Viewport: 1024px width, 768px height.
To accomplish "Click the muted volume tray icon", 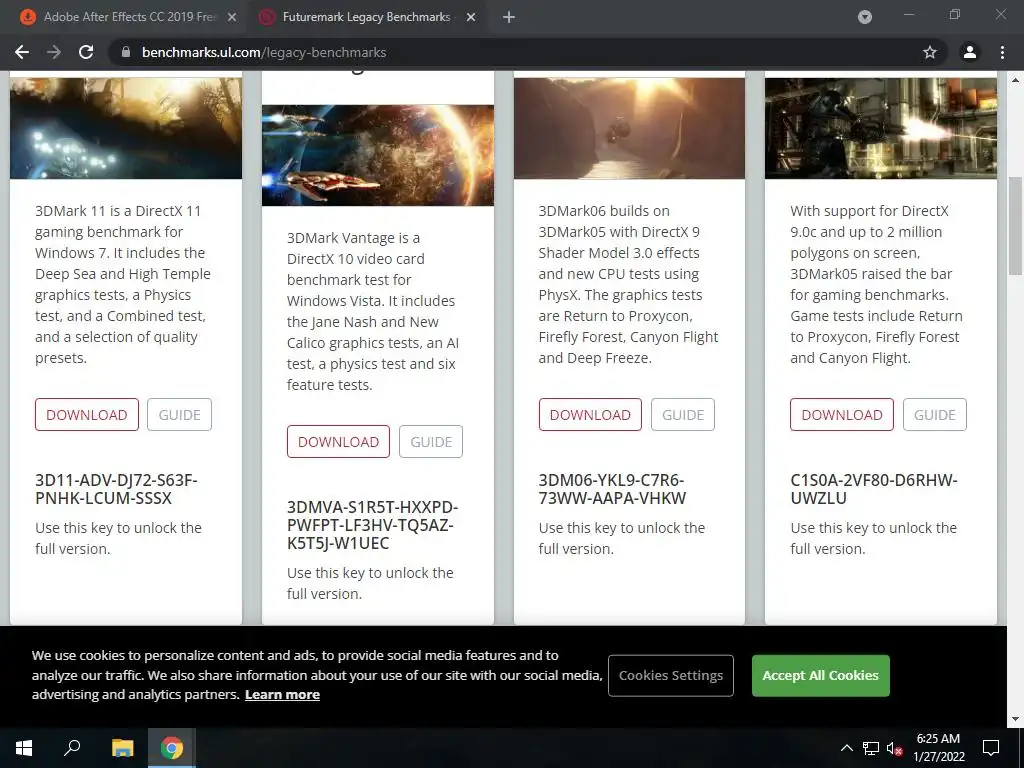I will pos(894,748).
